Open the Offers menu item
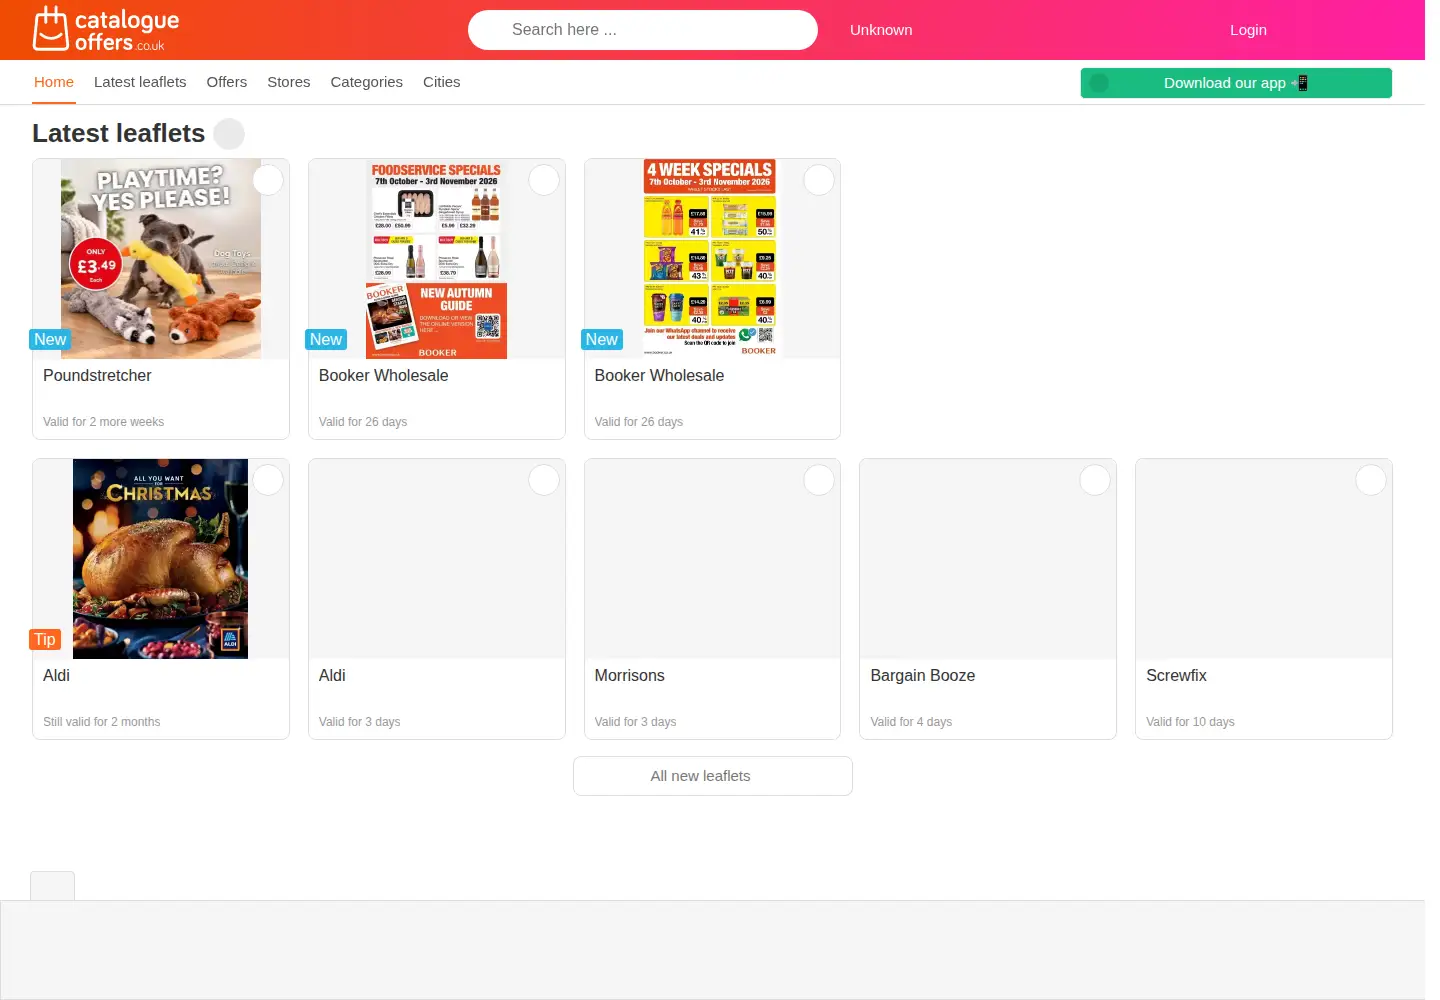 (x=227, y=82)
